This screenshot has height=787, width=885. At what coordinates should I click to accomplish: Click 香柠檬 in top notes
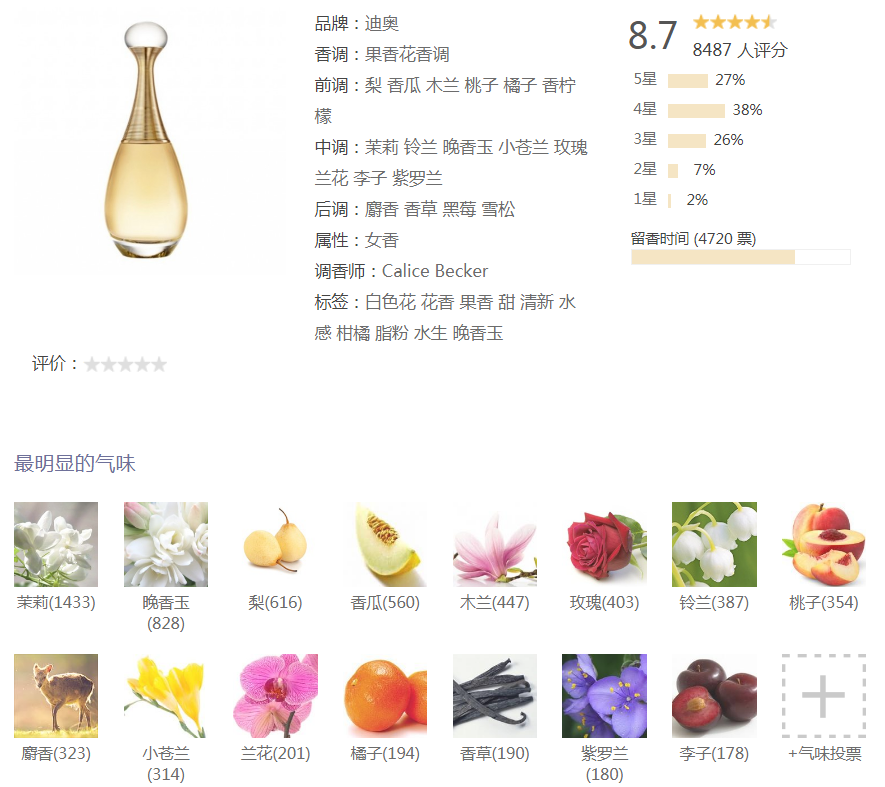(x=559, y=86)
